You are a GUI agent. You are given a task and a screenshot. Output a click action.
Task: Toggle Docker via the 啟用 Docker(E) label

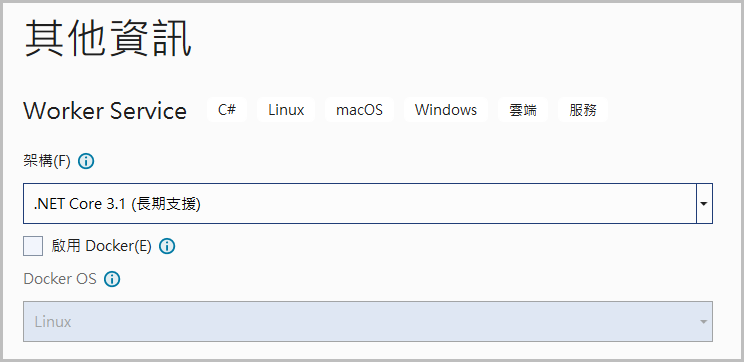[x=102, y=246]
